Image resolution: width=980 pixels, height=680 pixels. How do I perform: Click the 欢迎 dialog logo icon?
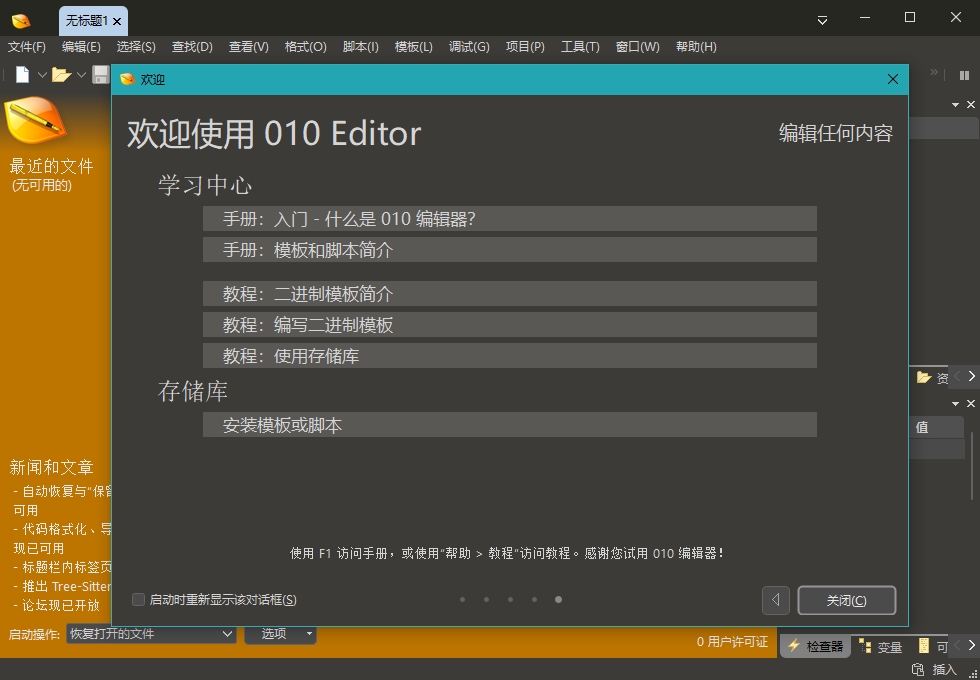[128, 79]
